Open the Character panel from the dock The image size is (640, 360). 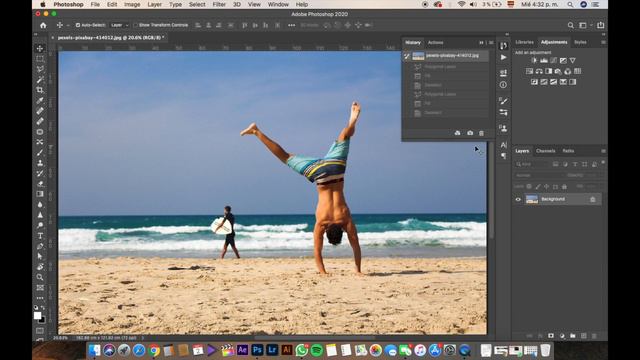coord(503,145)
